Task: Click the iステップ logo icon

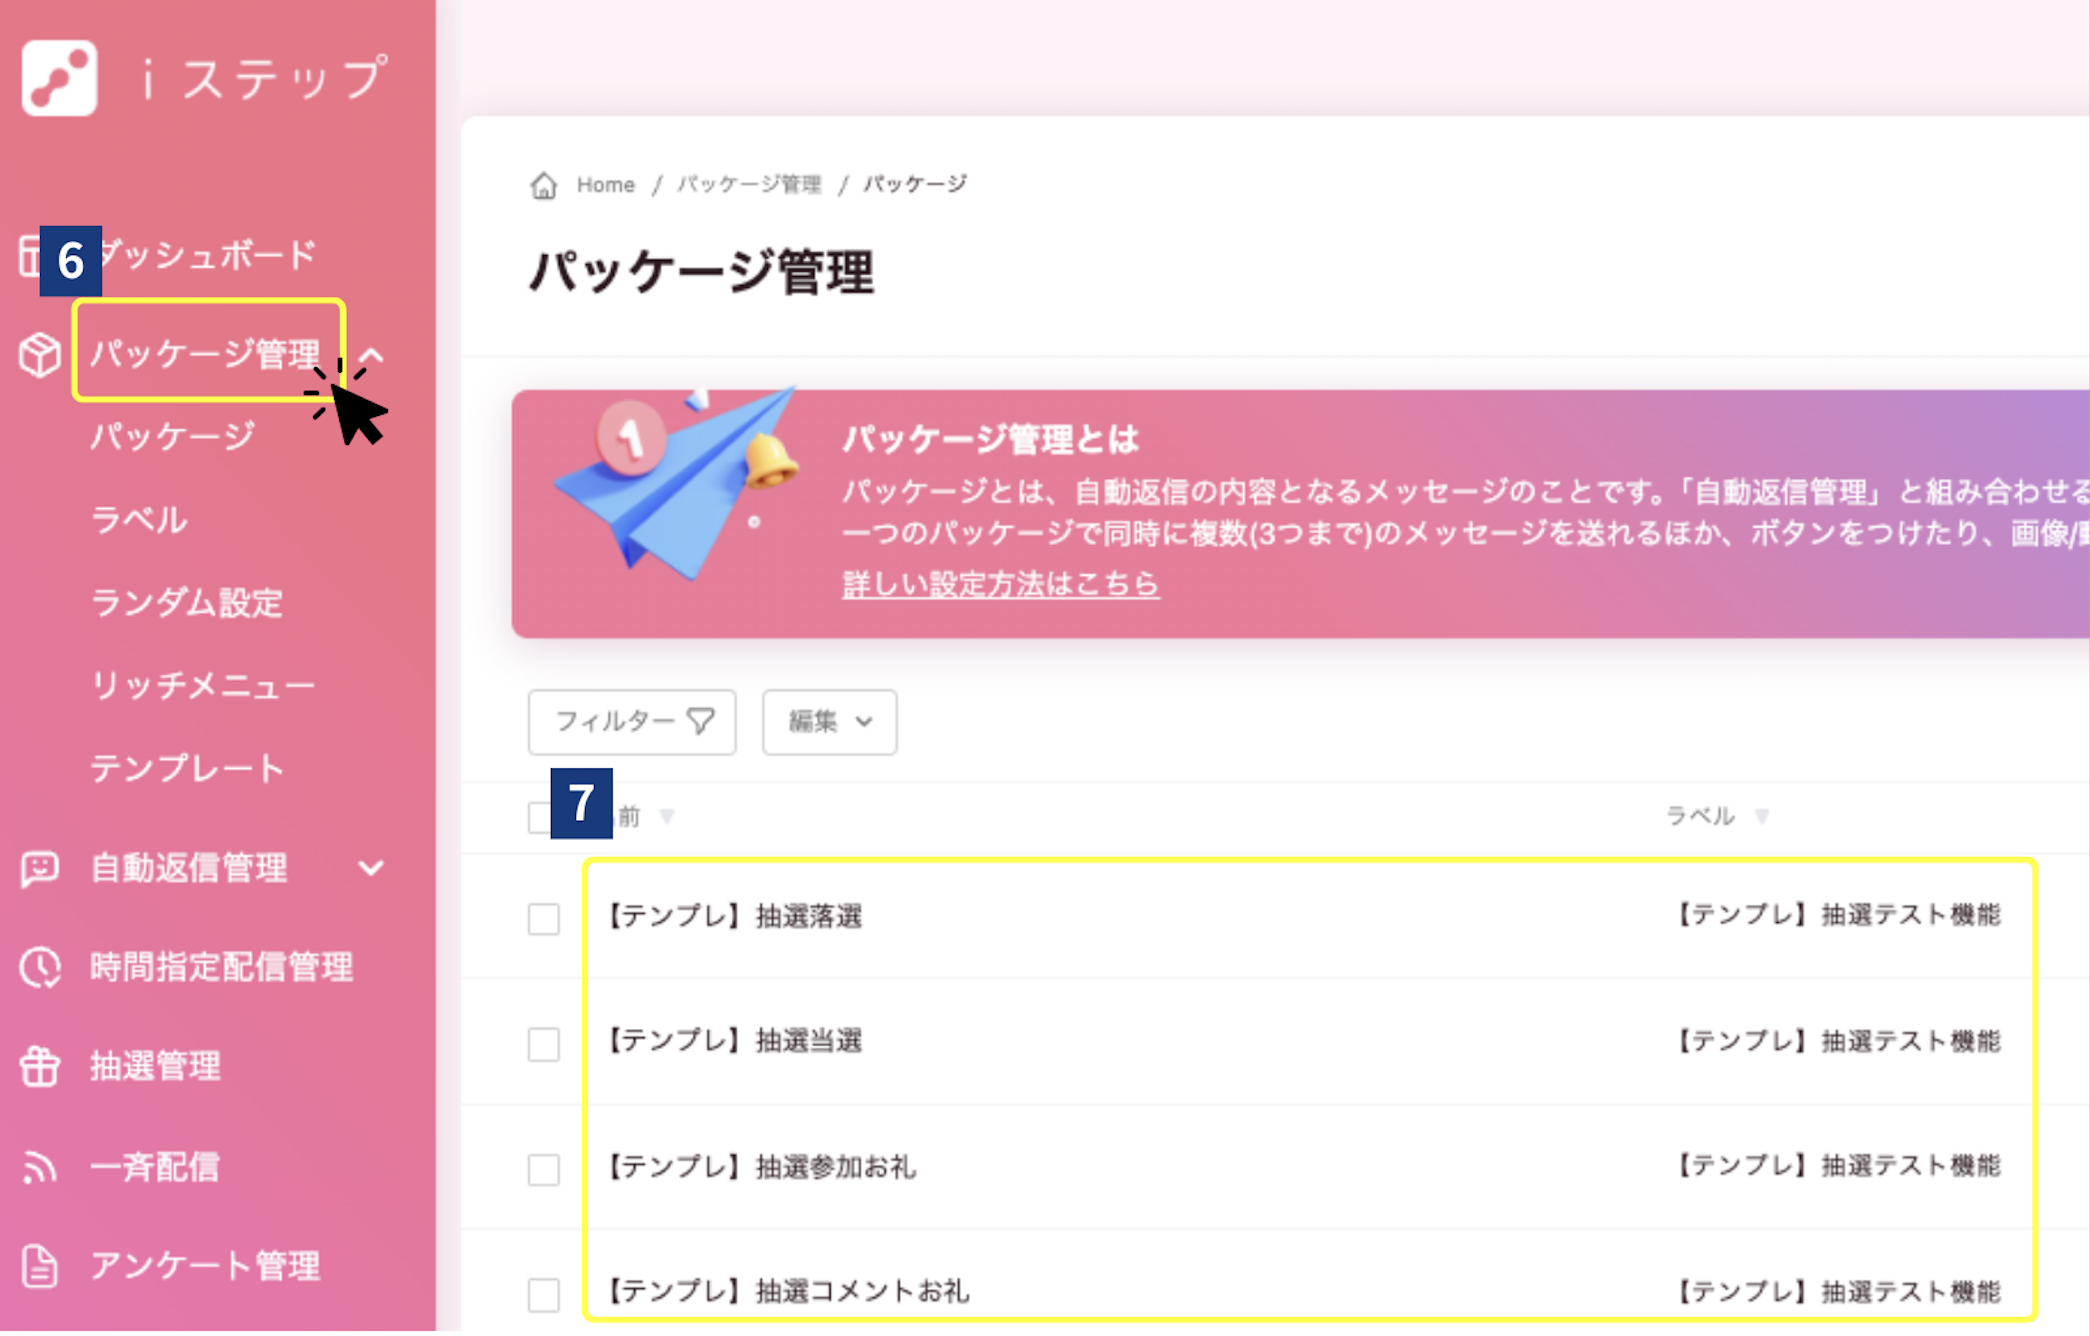Action: pyautogui.click(x=59, y=78)
